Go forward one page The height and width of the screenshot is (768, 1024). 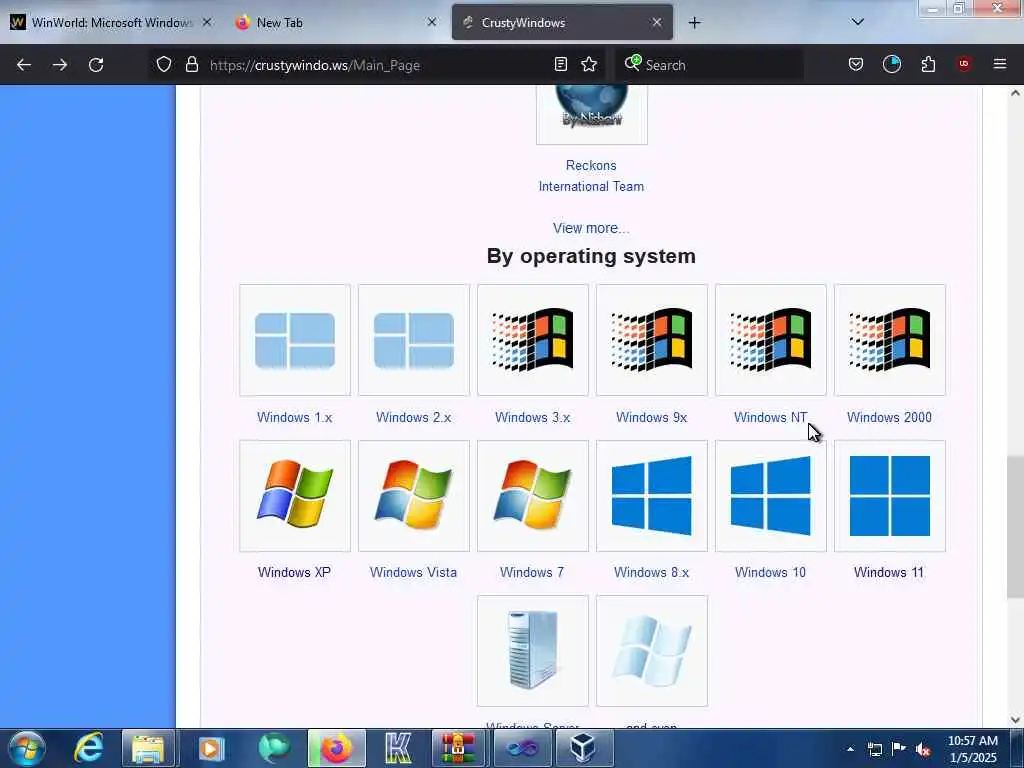tap(60, 65)
